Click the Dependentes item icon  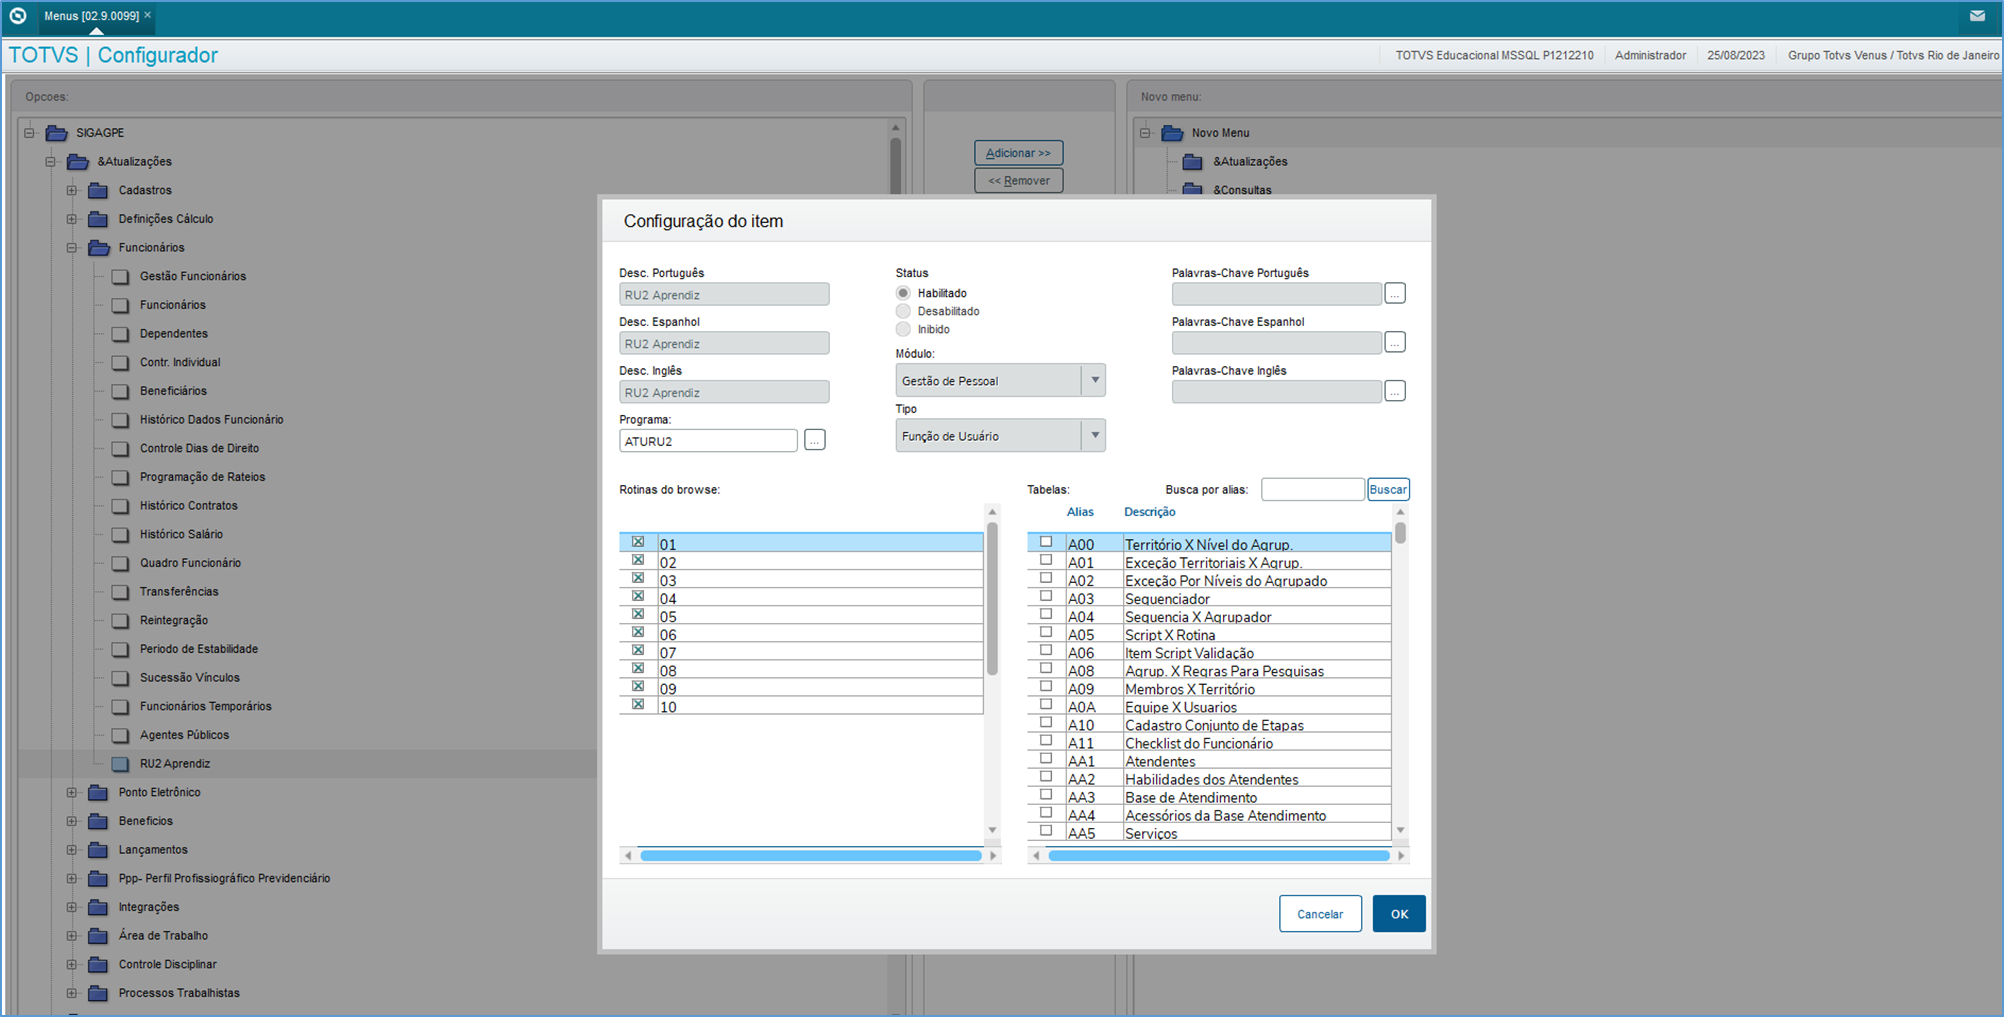coord(120,334)
